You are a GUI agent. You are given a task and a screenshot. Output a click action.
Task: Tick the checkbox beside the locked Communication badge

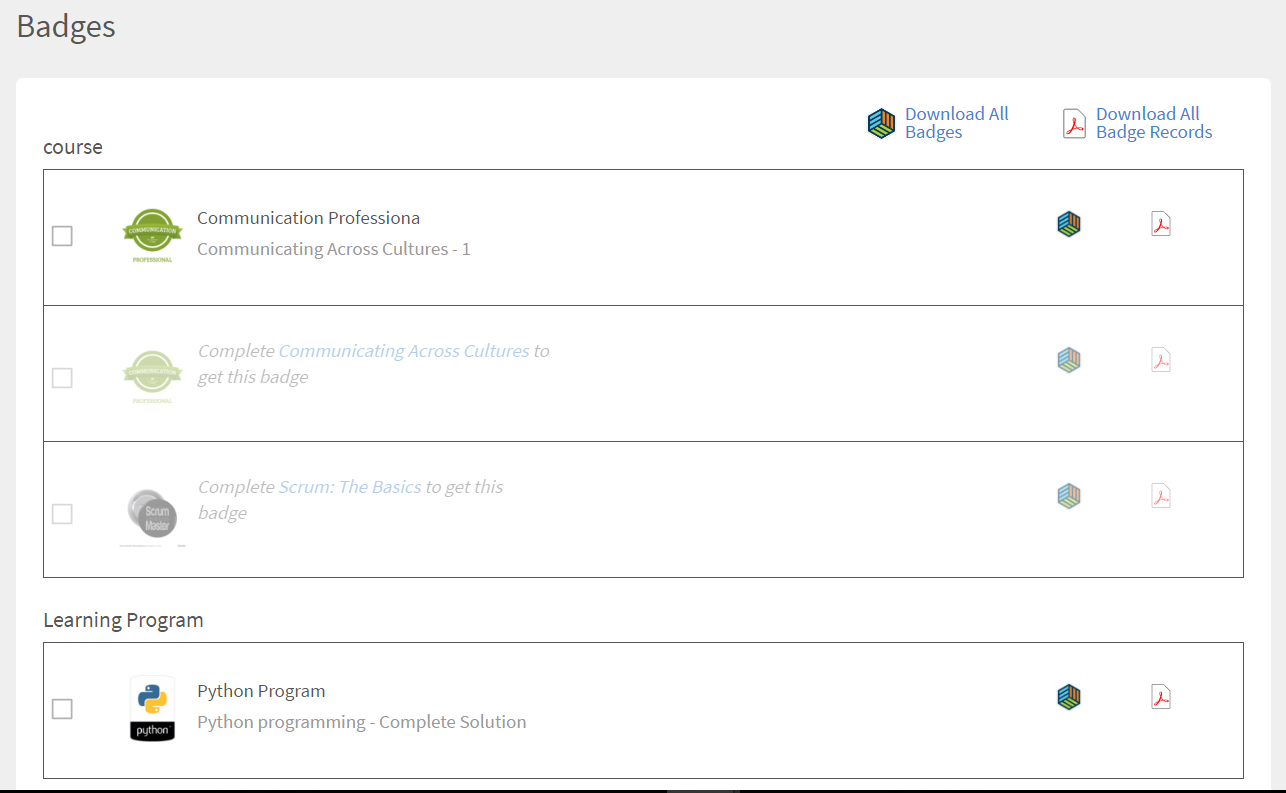click(62, 378)
